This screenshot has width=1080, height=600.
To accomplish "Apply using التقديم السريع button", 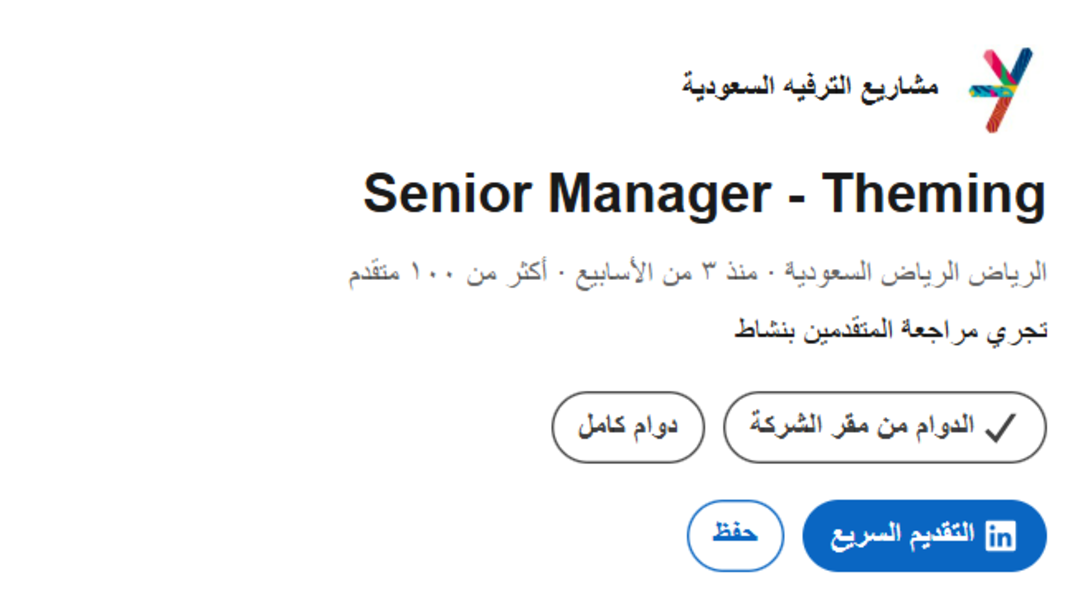I will pos(924,536).
